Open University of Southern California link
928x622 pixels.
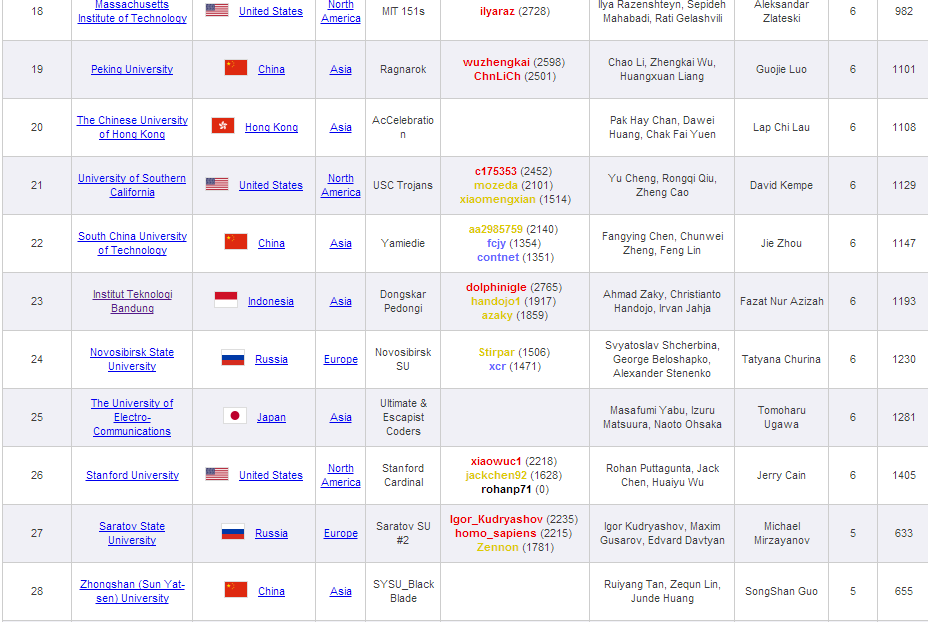[x=132, y=185]
